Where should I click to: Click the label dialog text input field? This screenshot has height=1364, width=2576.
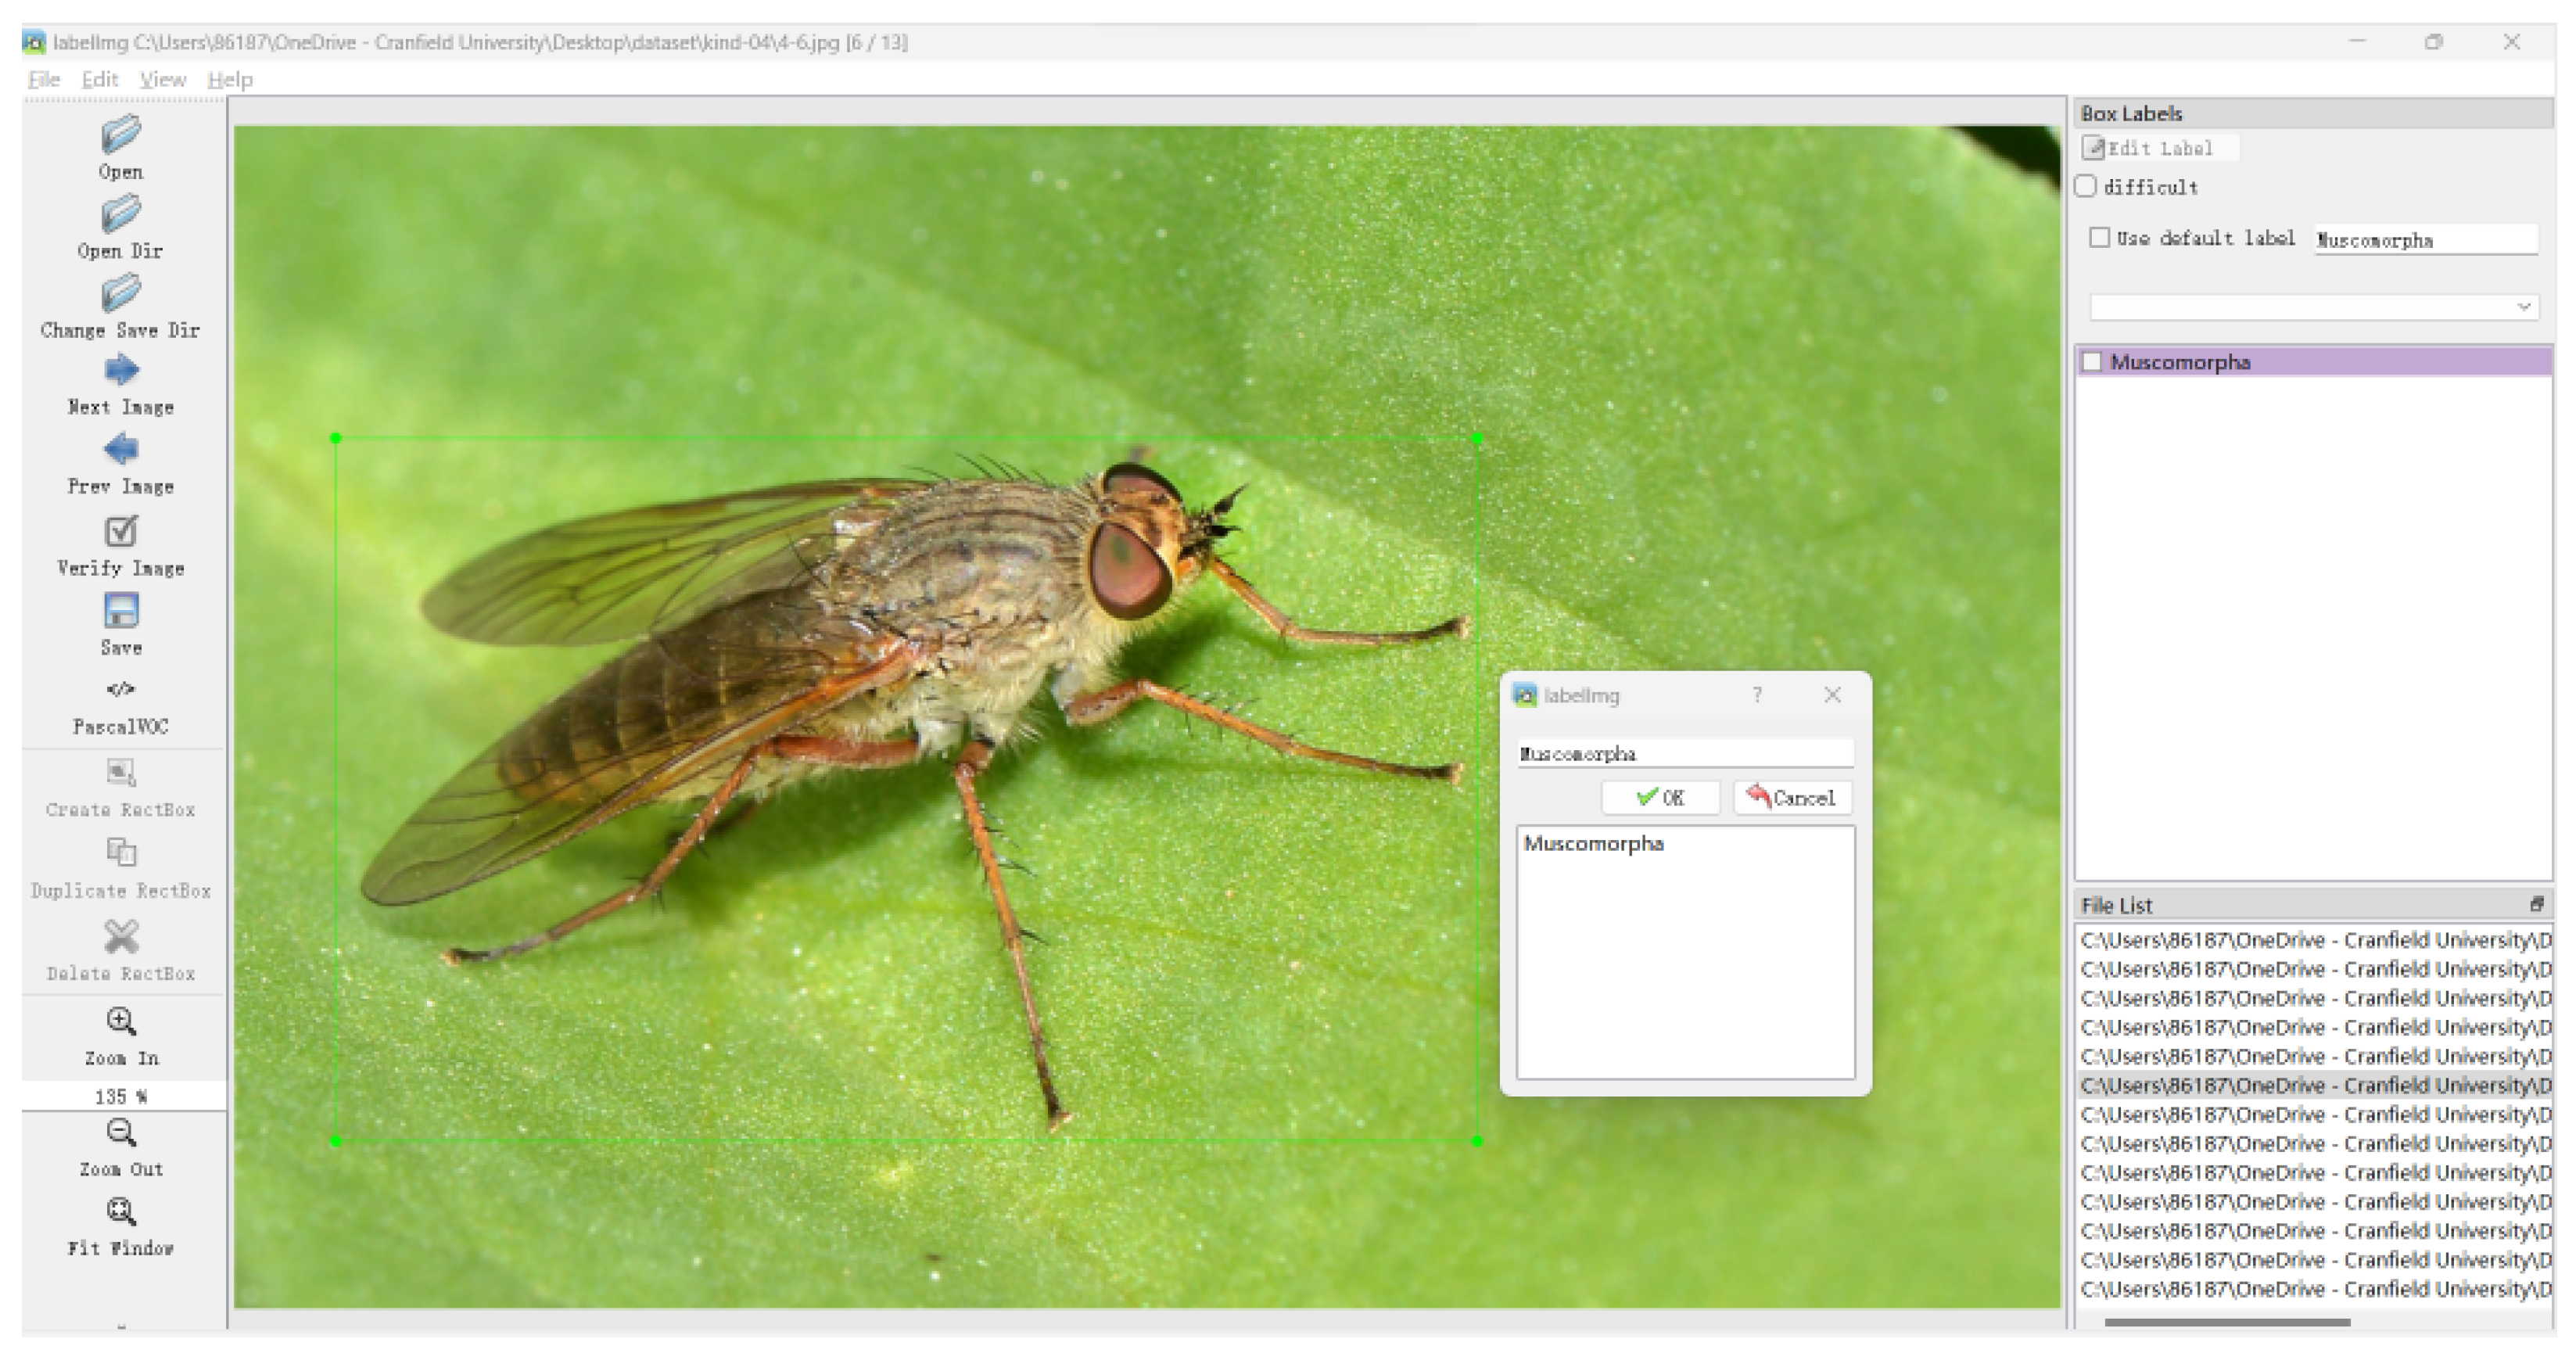[x=1684, y=754]
